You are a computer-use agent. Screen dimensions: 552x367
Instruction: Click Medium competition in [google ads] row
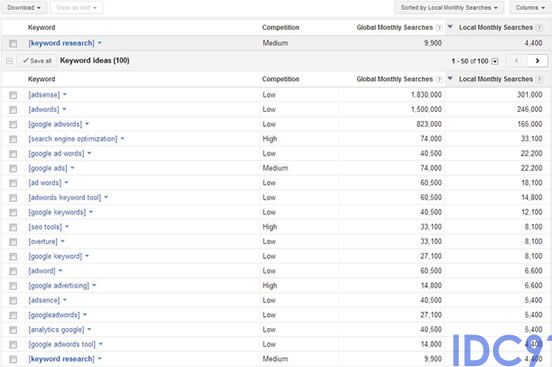(275, 168)
